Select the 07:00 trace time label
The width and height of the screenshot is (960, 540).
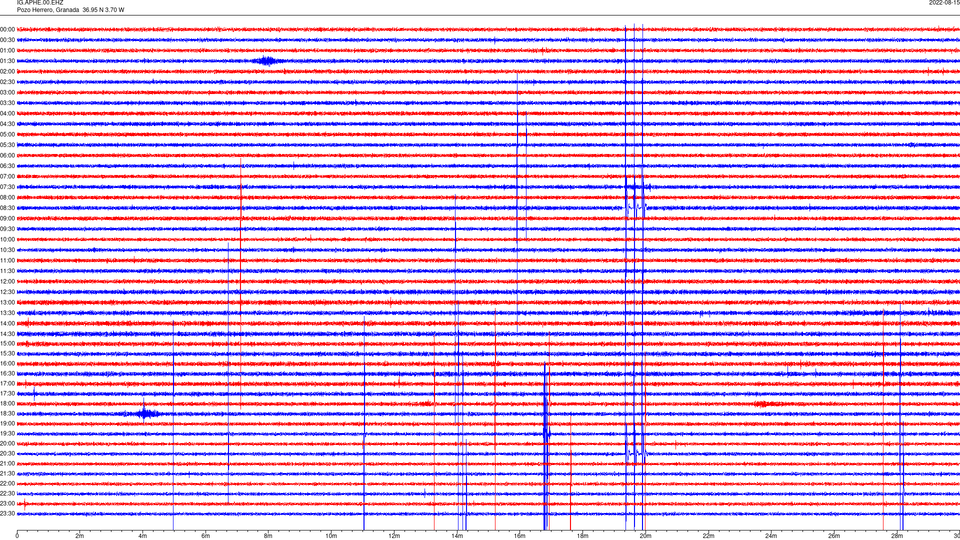[8, 177]
